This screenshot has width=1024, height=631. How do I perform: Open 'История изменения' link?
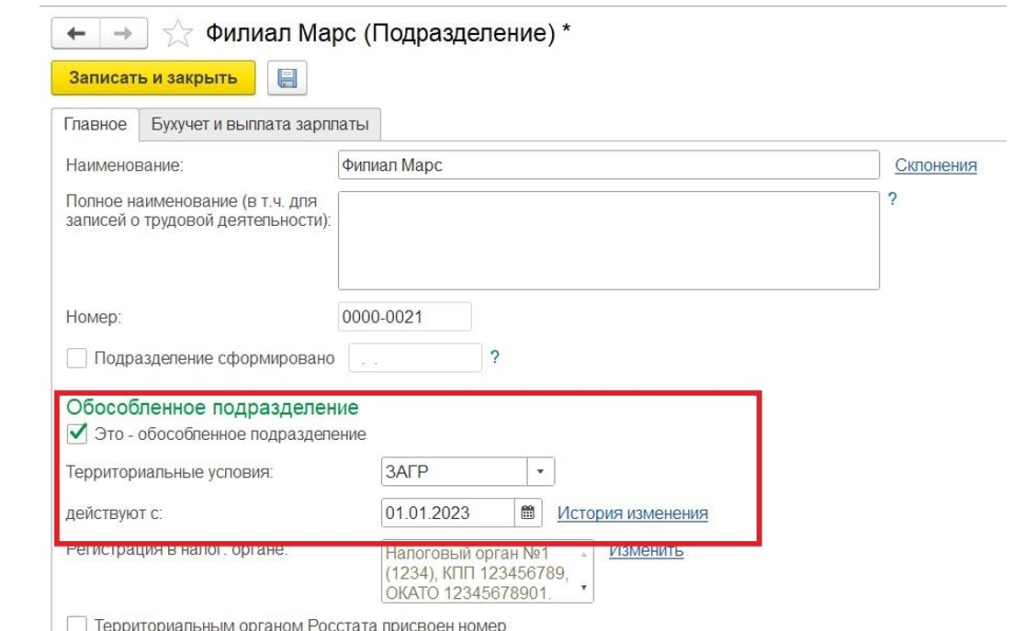click(x=632, y=513)
